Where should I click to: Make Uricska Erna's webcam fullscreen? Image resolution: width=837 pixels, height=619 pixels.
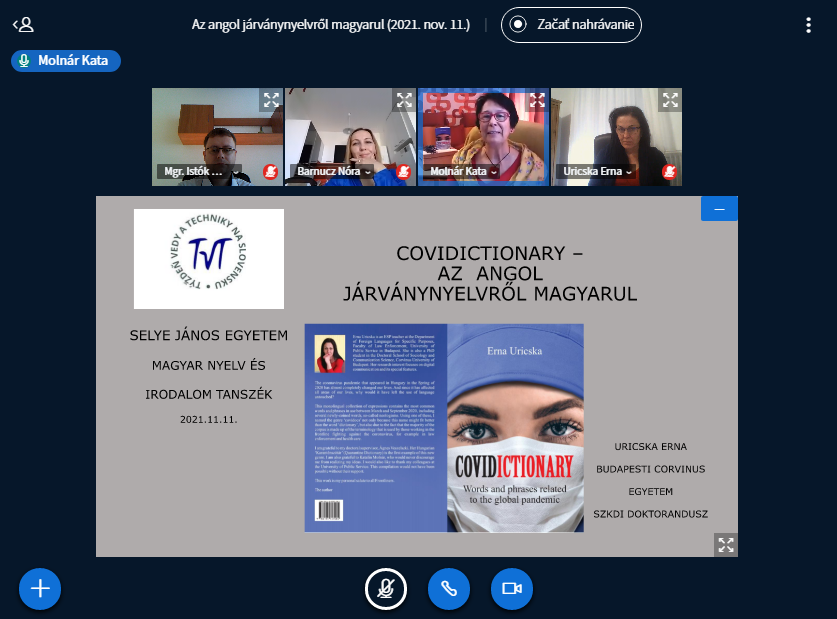click(670, 100)
